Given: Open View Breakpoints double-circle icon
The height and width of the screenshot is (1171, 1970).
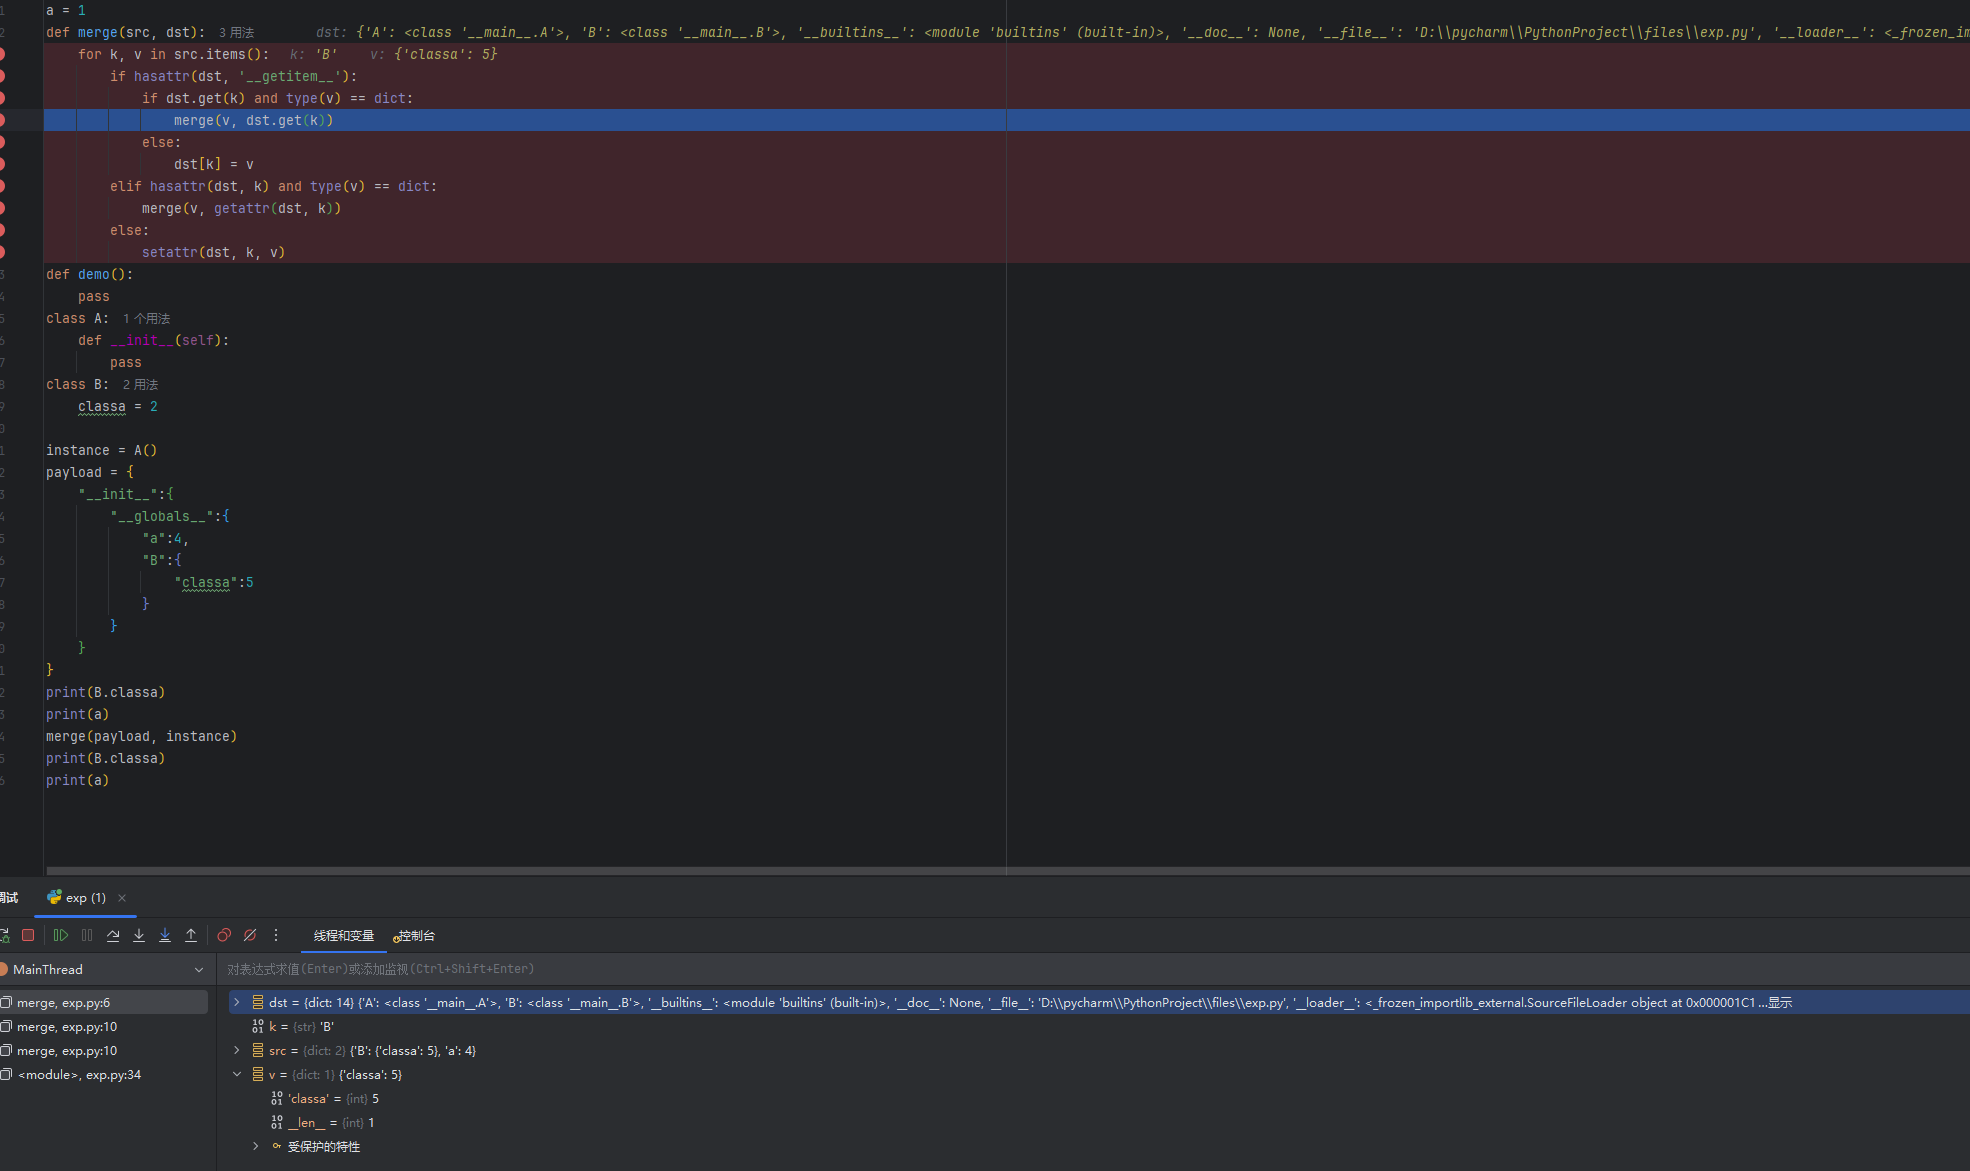Looking at the screenshot, I should tap(224, 935).
